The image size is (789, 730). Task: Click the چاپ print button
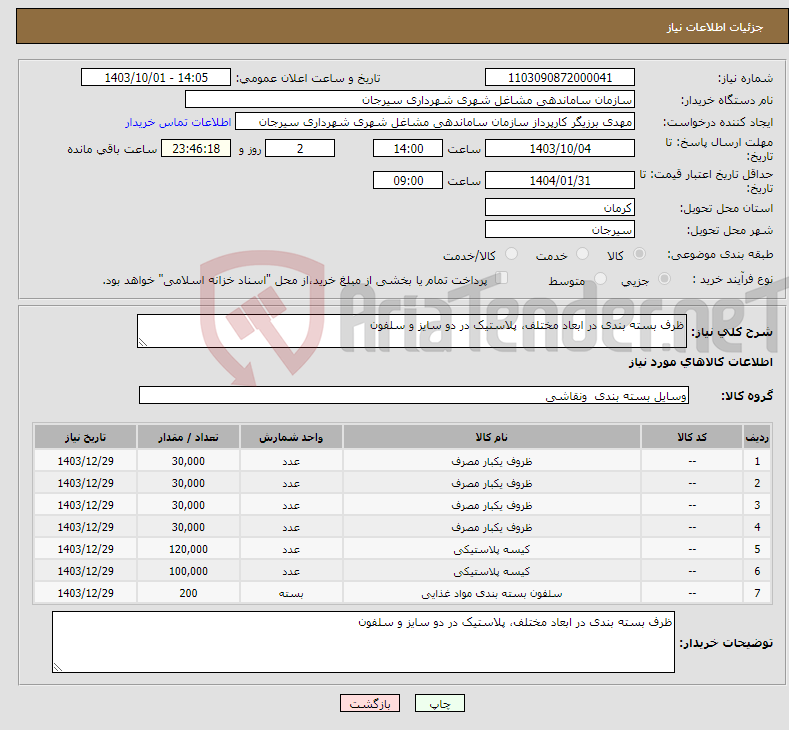tap(440, 703)
